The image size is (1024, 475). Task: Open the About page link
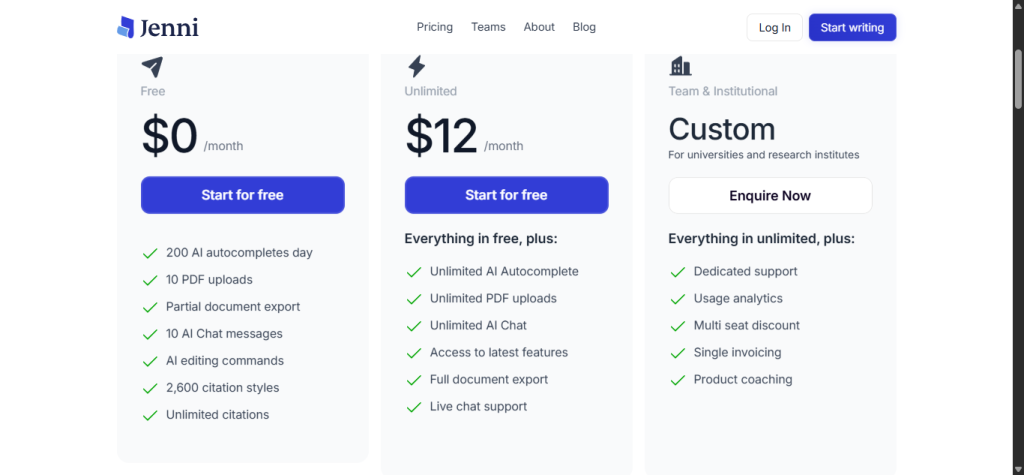coord(539,27)
